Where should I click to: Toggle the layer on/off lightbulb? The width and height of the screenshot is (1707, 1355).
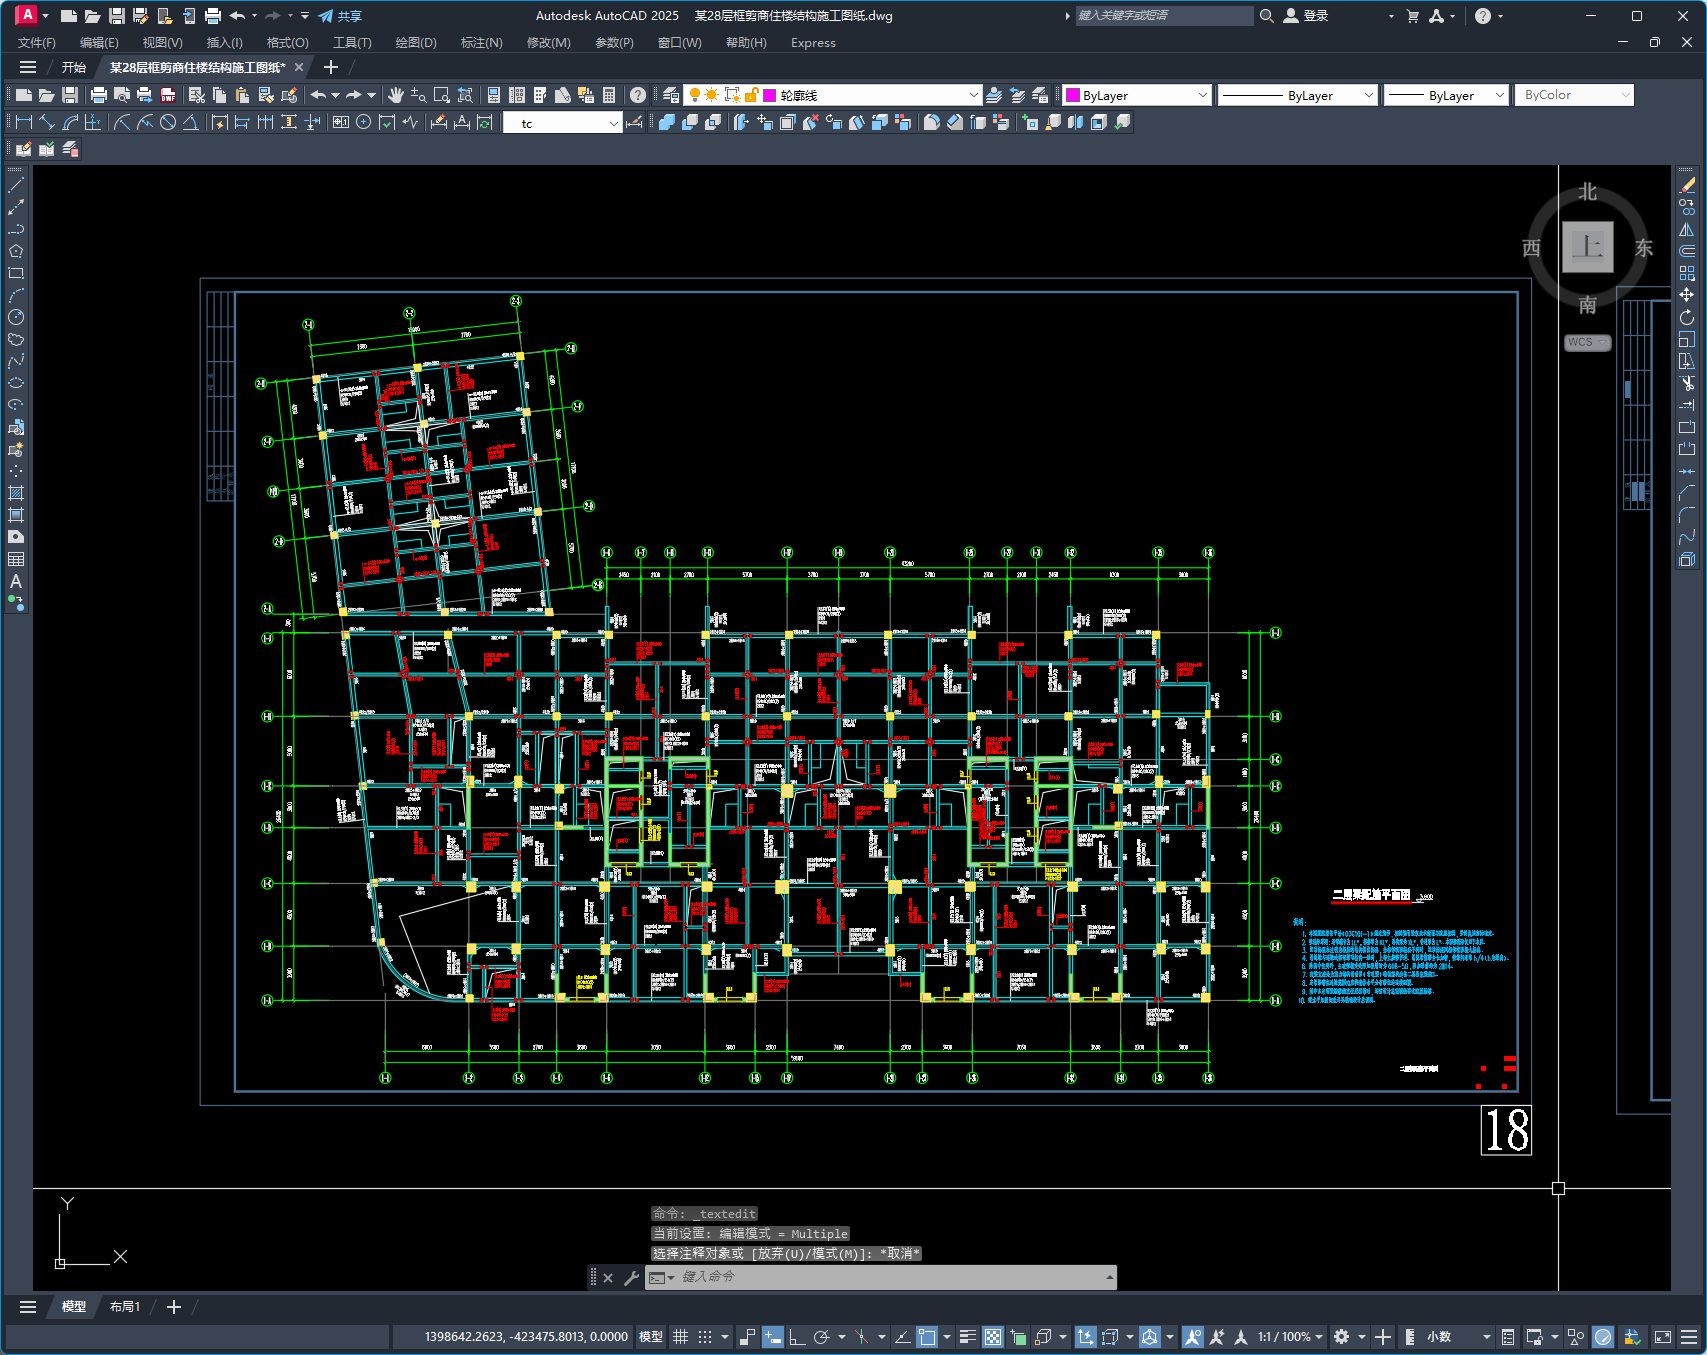coord(695,95)
